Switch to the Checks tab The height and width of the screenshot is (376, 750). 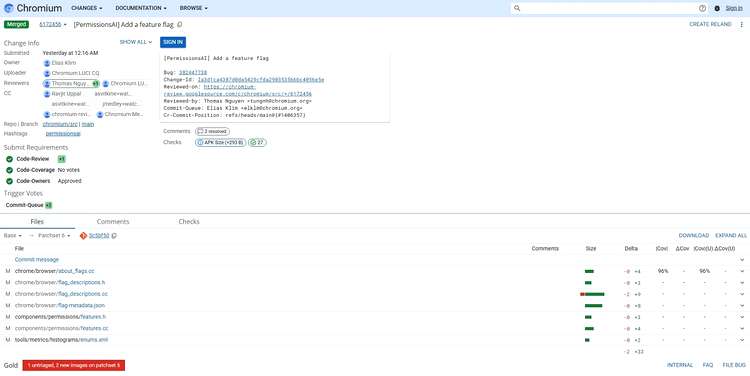point(189,221)
